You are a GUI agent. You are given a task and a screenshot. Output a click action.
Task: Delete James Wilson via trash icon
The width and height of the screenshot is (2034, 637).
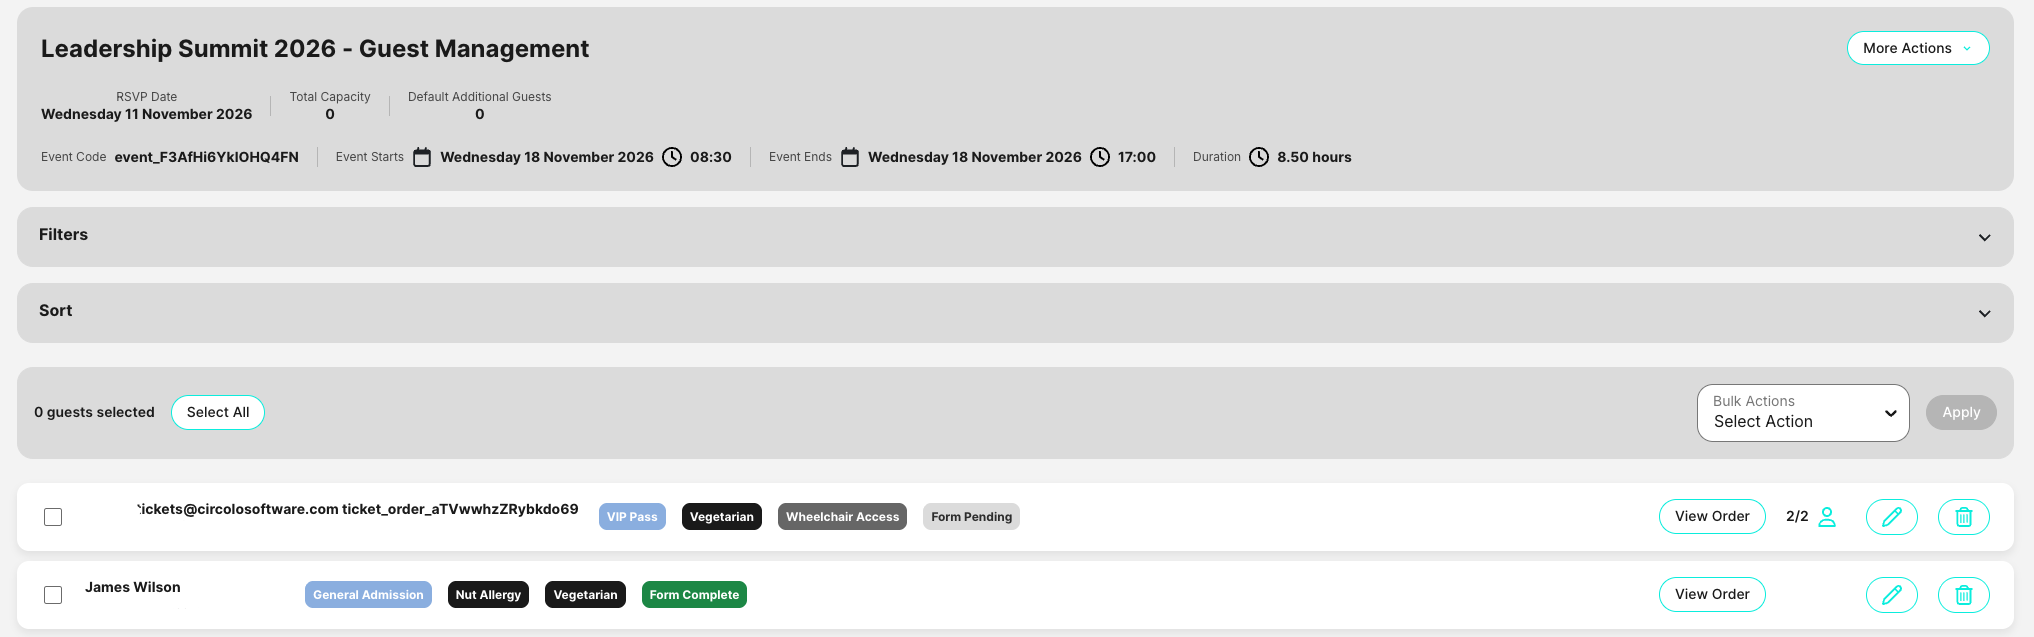[x=1963, y=594]
